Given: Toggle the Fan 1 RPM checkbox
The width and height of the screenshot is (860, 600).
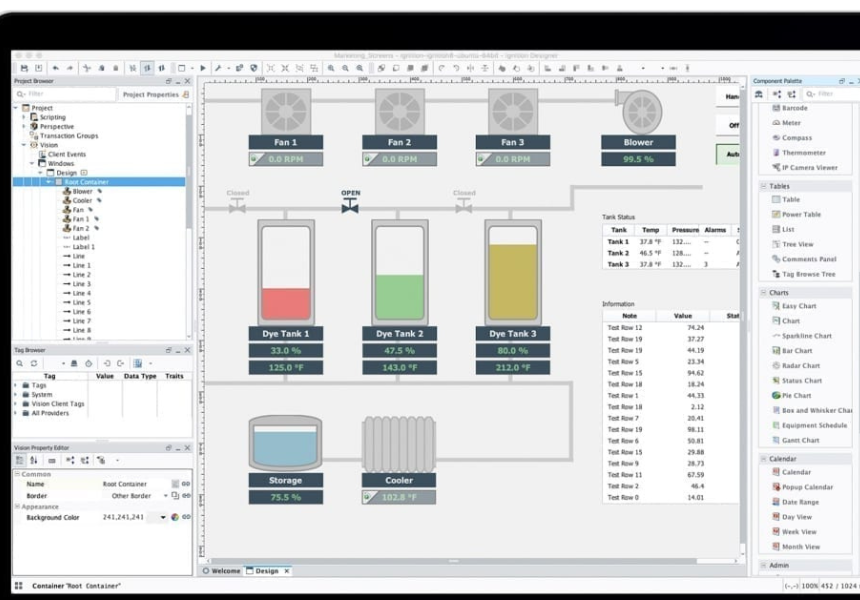Looking at the screenshot, I should (x=255, y=159).
